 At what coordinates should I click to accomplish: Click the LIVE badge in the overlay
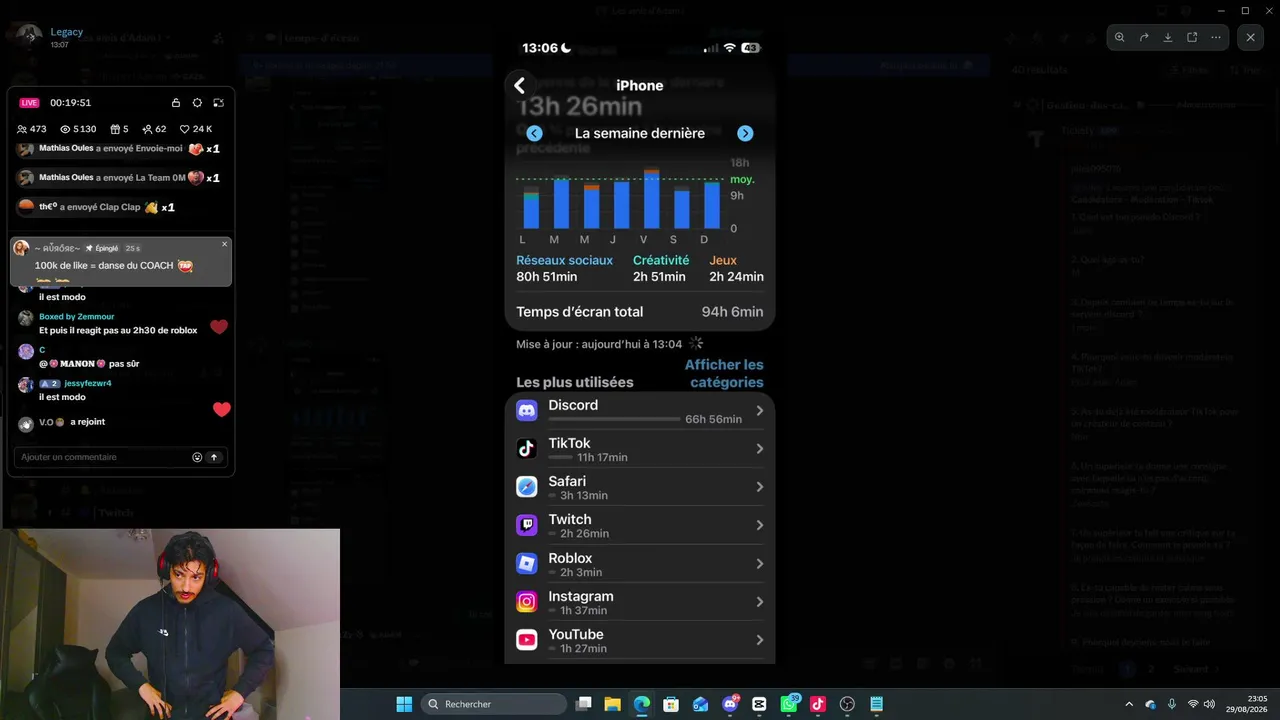(29, 103)
